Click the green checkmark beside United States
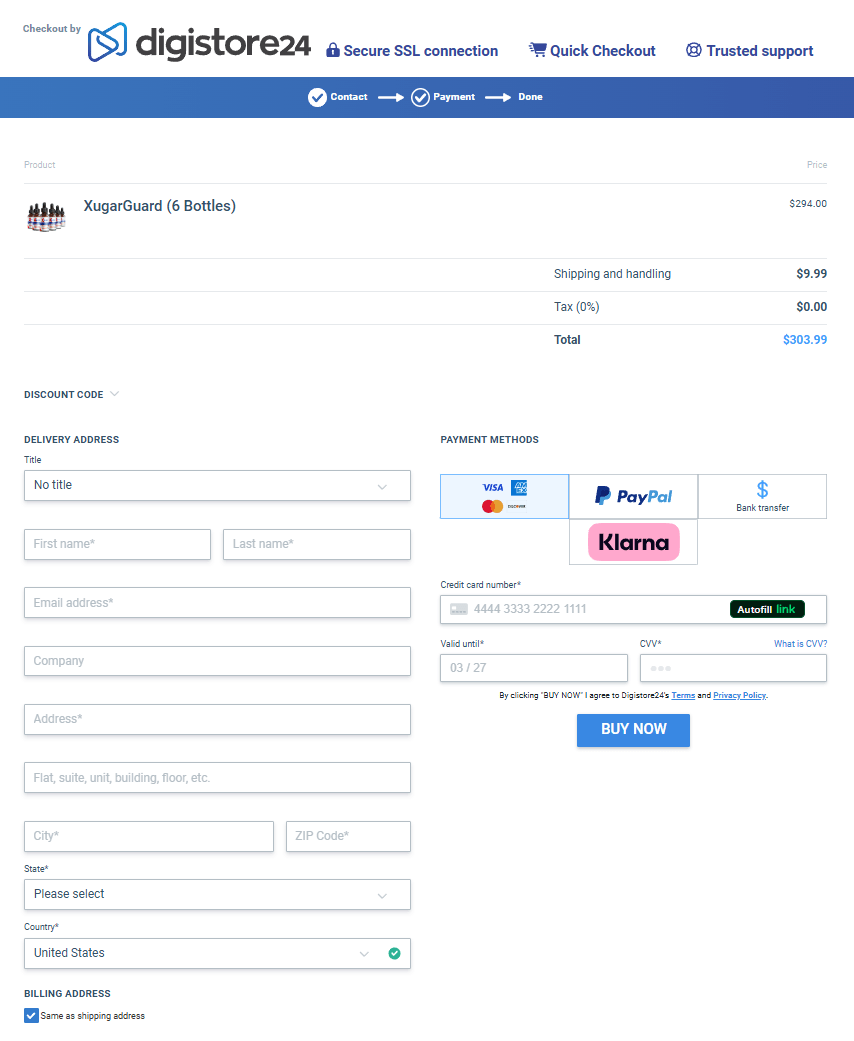The width and height of the screenshot is (854, 1041). click(x=395, y=954)
